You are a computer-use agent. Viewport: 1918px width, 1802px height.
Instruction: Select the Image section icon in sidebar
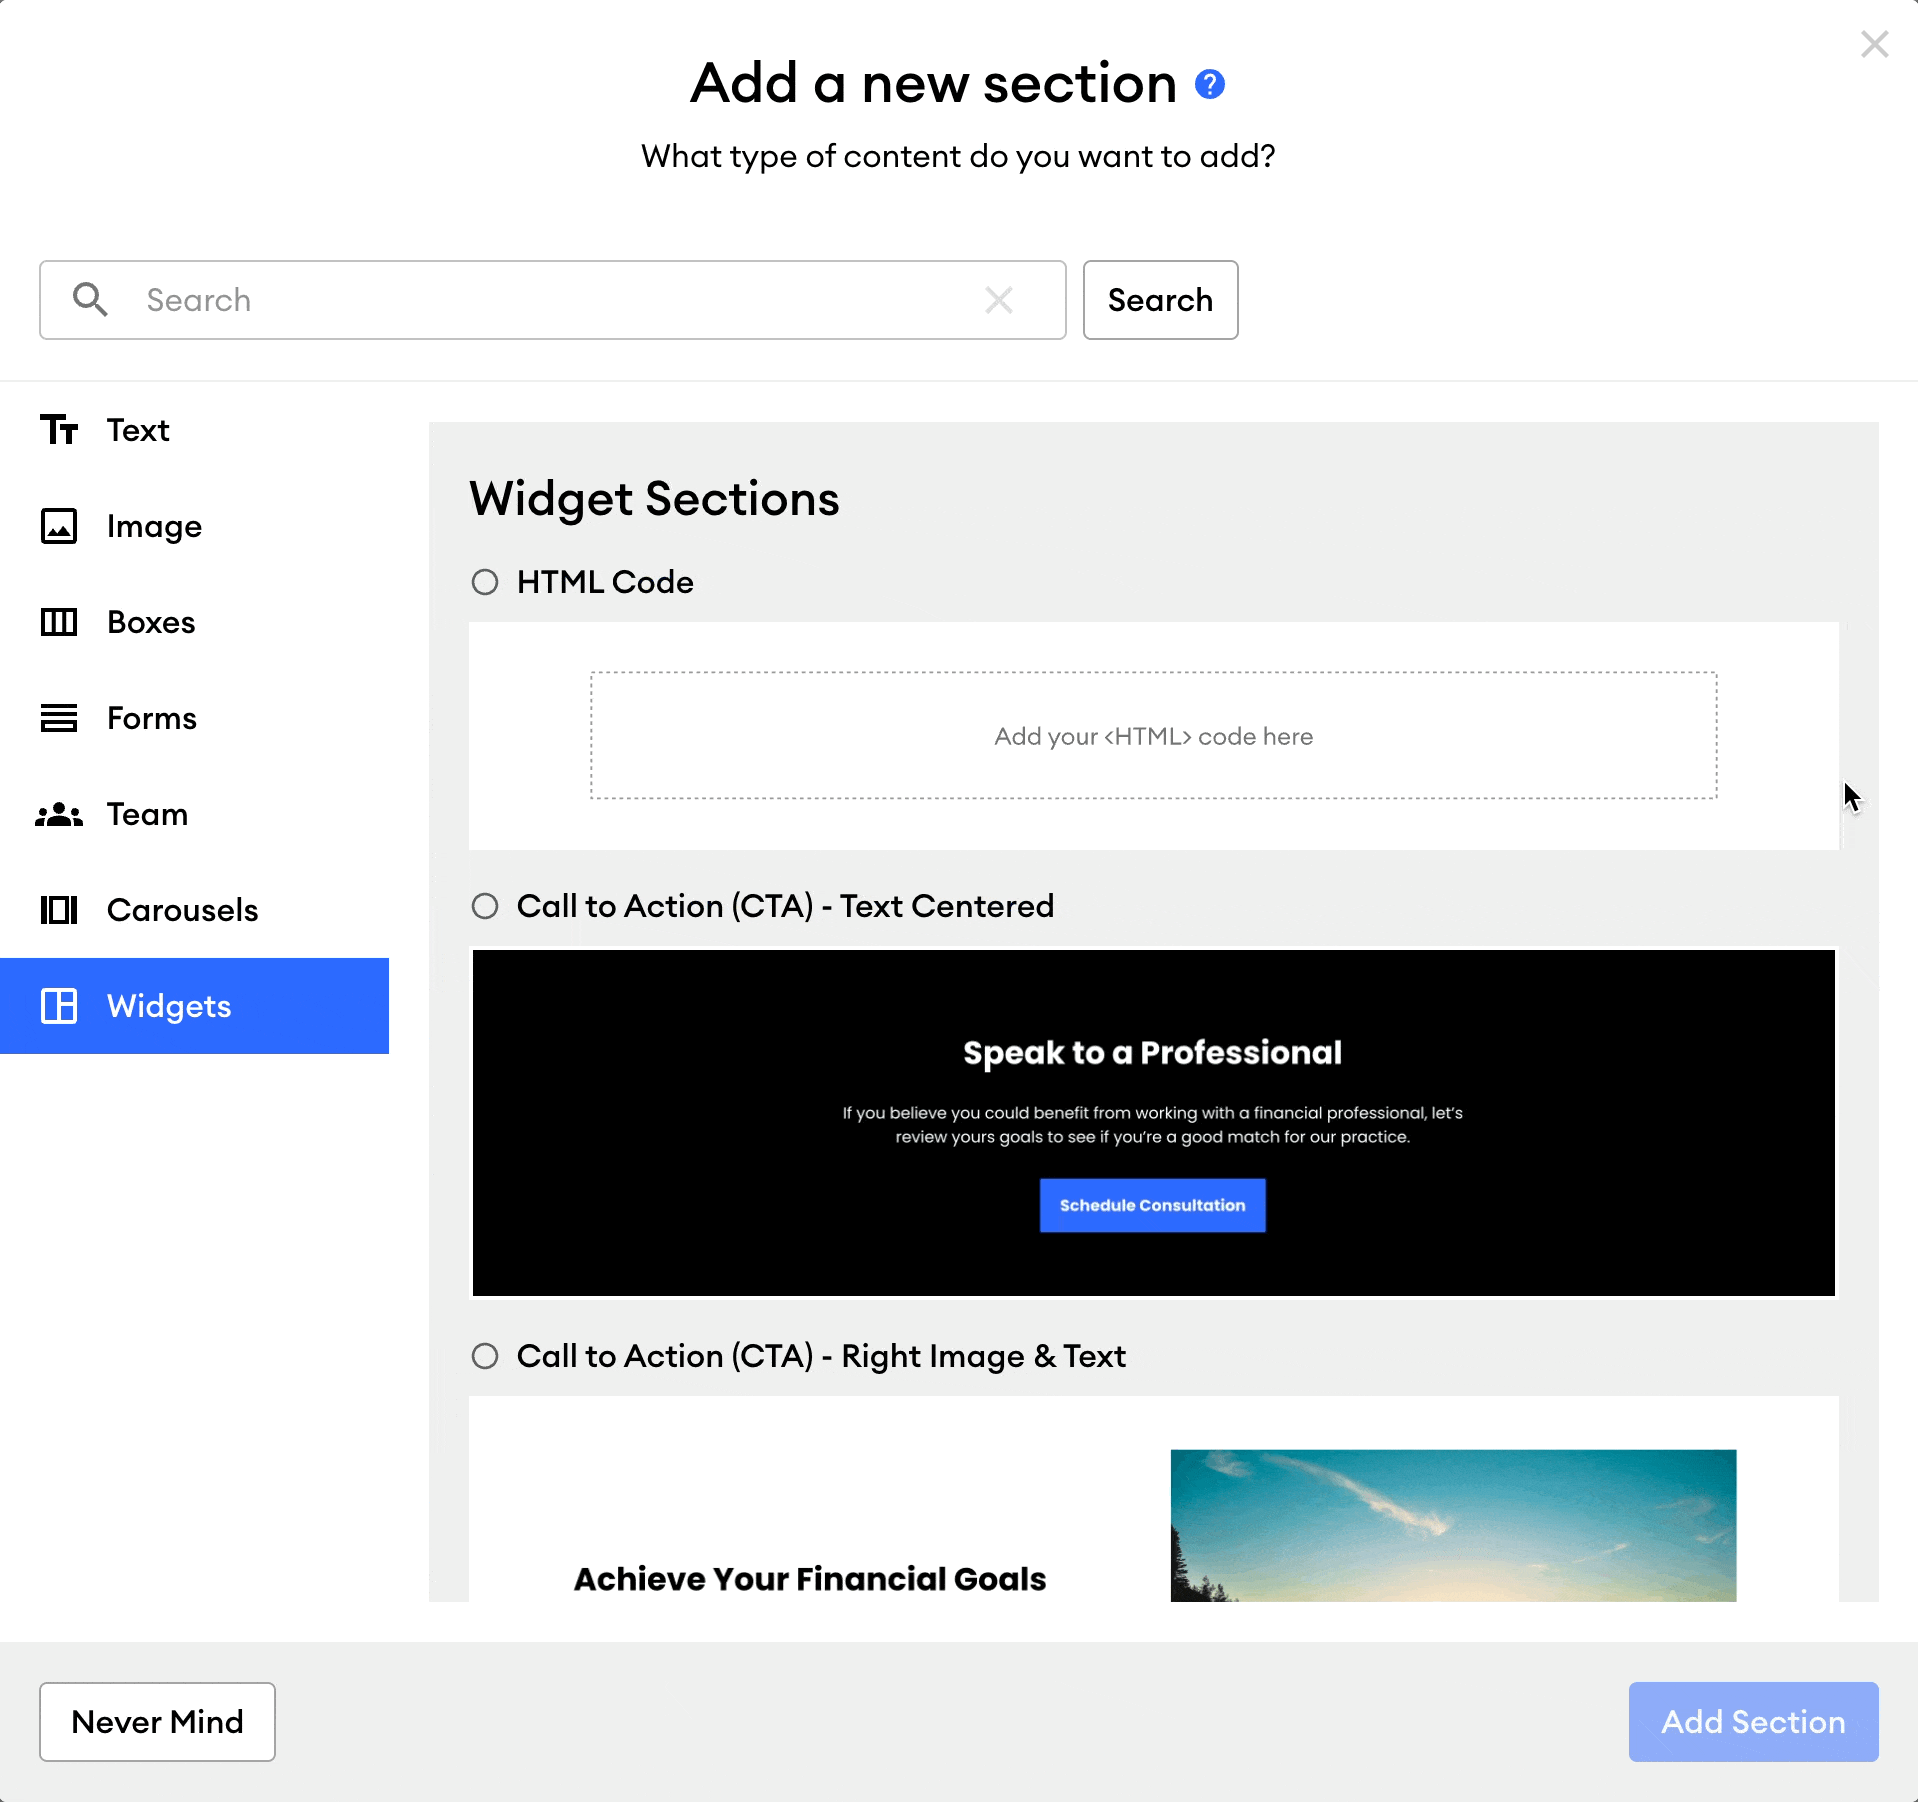click(58, 526)
